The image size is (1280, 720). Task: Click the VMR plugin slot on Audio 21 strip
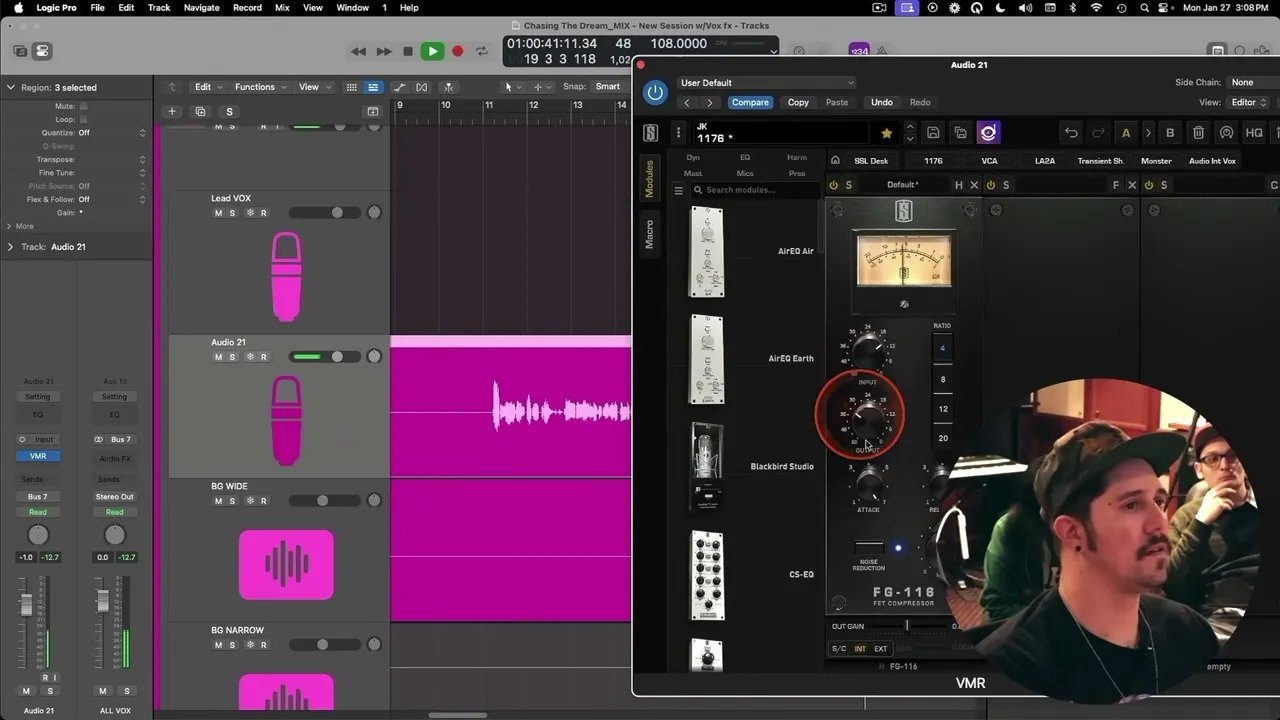point(38,456)
